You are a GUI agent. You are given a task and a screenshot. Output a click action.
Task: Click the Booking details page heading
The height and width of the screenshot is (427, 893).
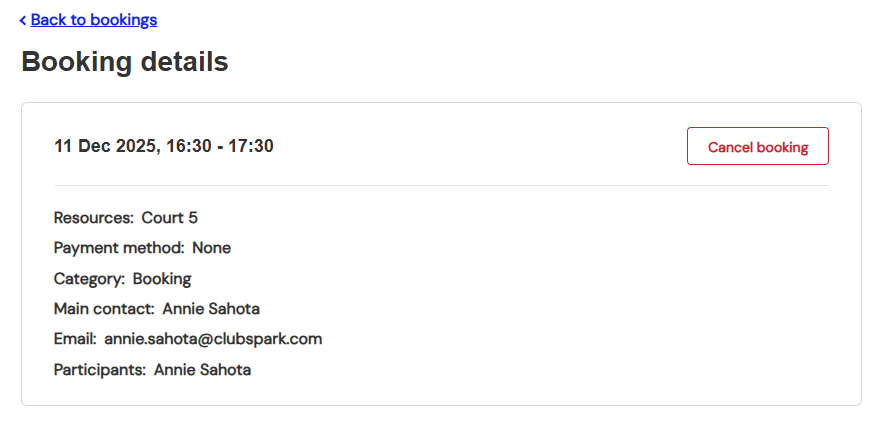(x=125, y=62)
